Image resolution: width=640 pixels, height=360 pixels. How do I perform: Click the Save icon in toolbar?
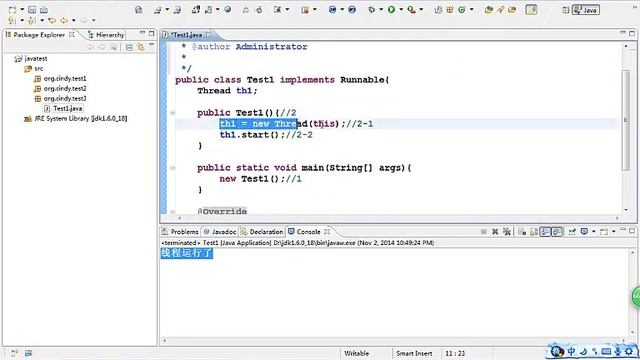(x=32, y=9)
